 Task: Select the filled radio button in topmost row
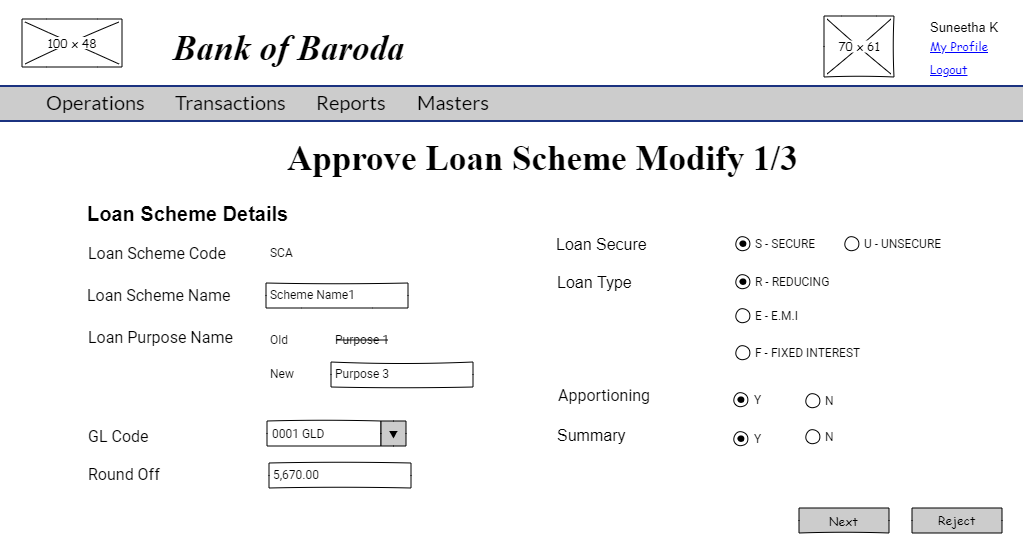[x=851, y=244]
